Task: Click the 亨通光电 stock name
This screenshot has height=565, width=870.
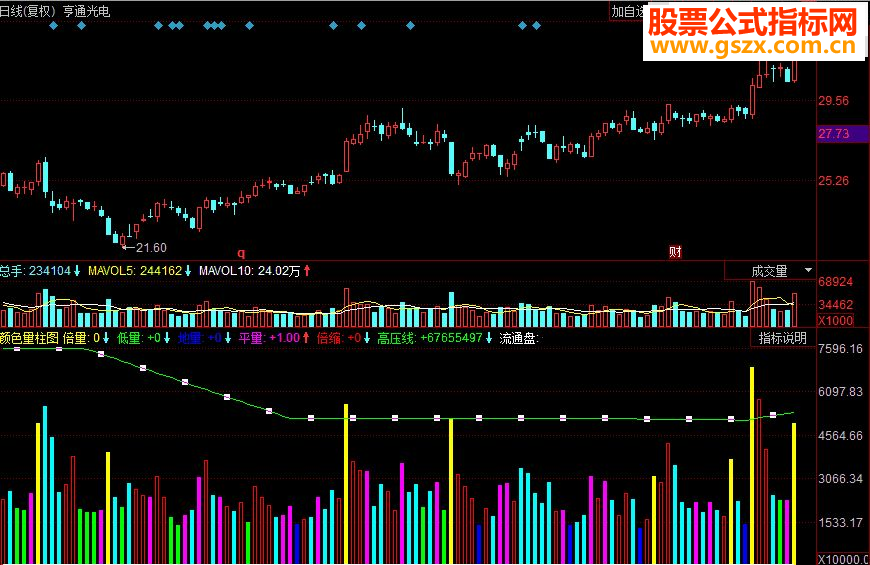Action: (87, 11)
